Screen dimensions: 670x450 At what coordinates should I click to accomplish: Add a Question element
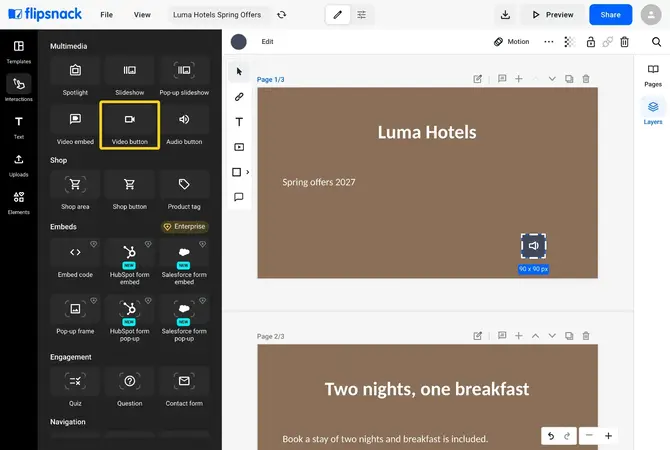pos(129,388)
